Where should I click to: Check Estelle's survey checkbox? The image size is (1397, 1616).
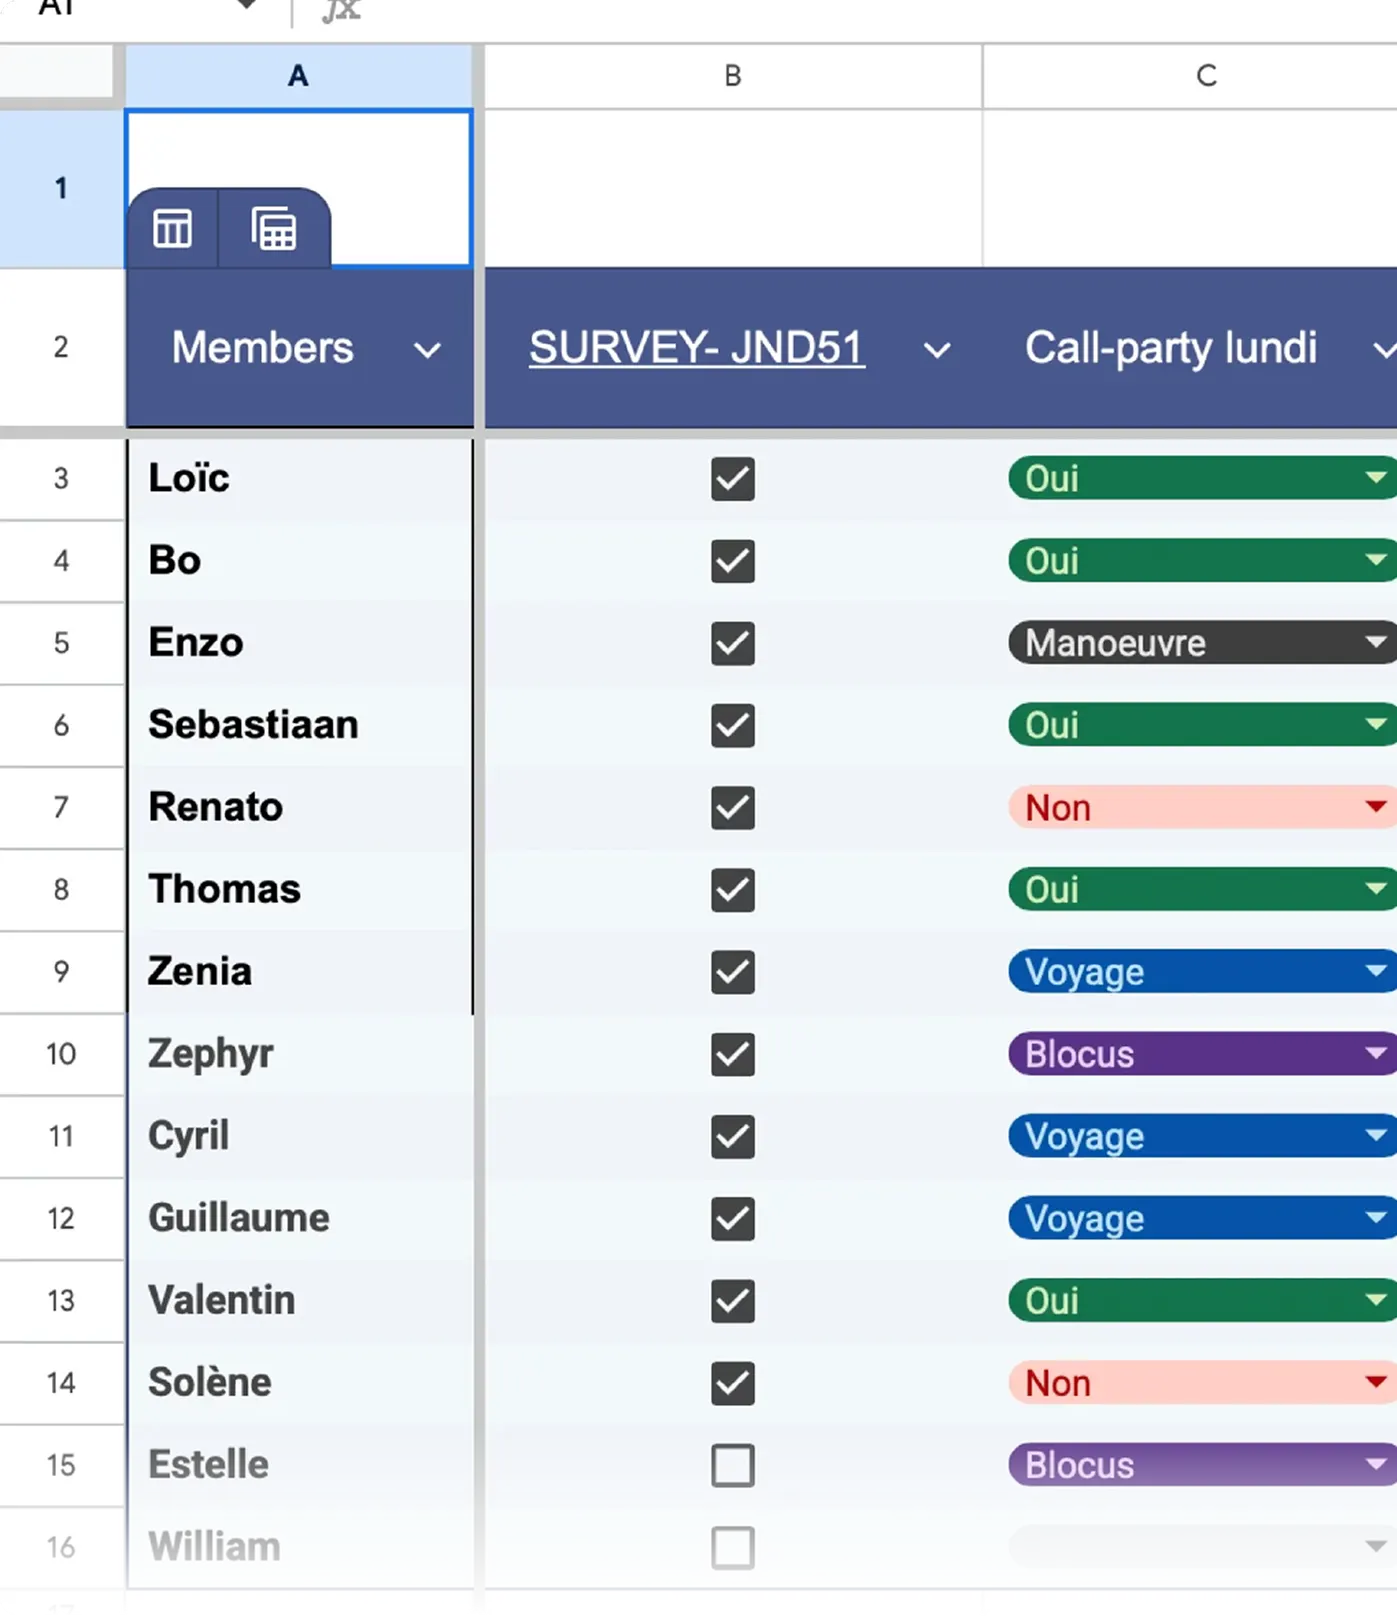click(x=733, y=1465)
